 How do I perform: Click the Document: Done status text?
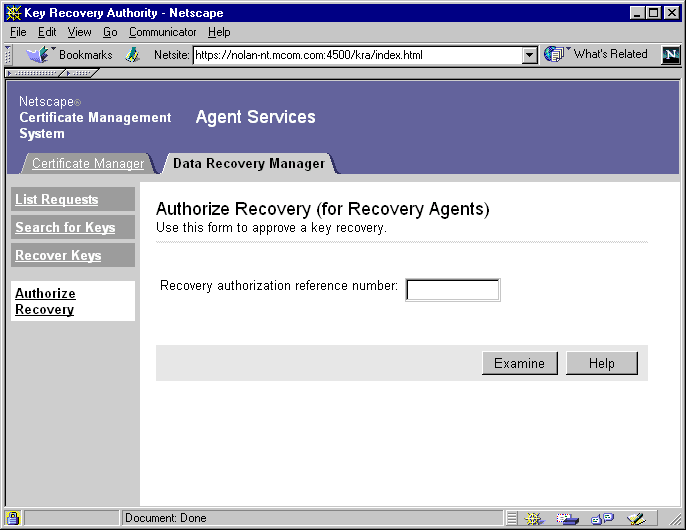coord(166,518)
